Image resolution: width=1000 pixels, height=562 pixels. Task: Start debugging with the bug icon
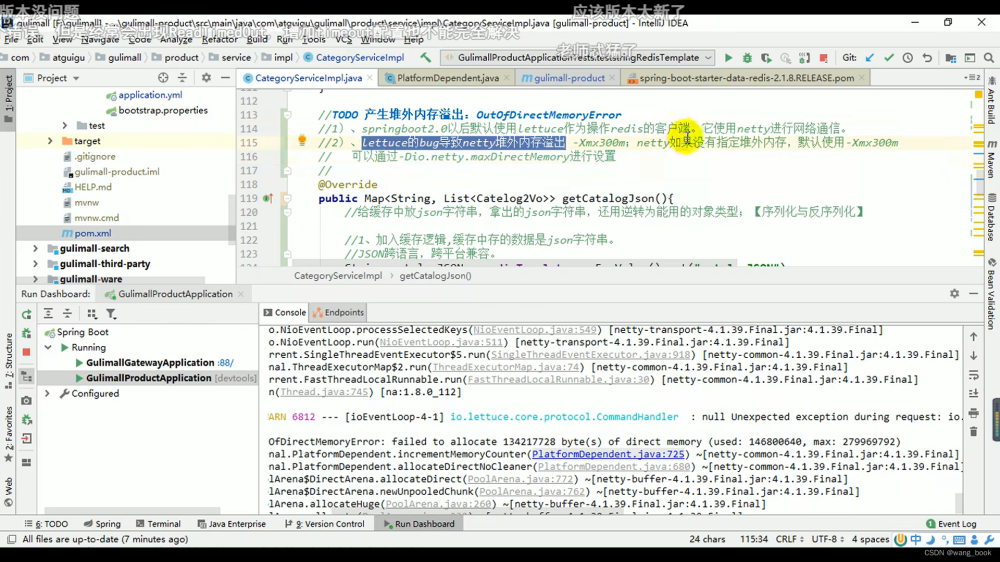747,57
